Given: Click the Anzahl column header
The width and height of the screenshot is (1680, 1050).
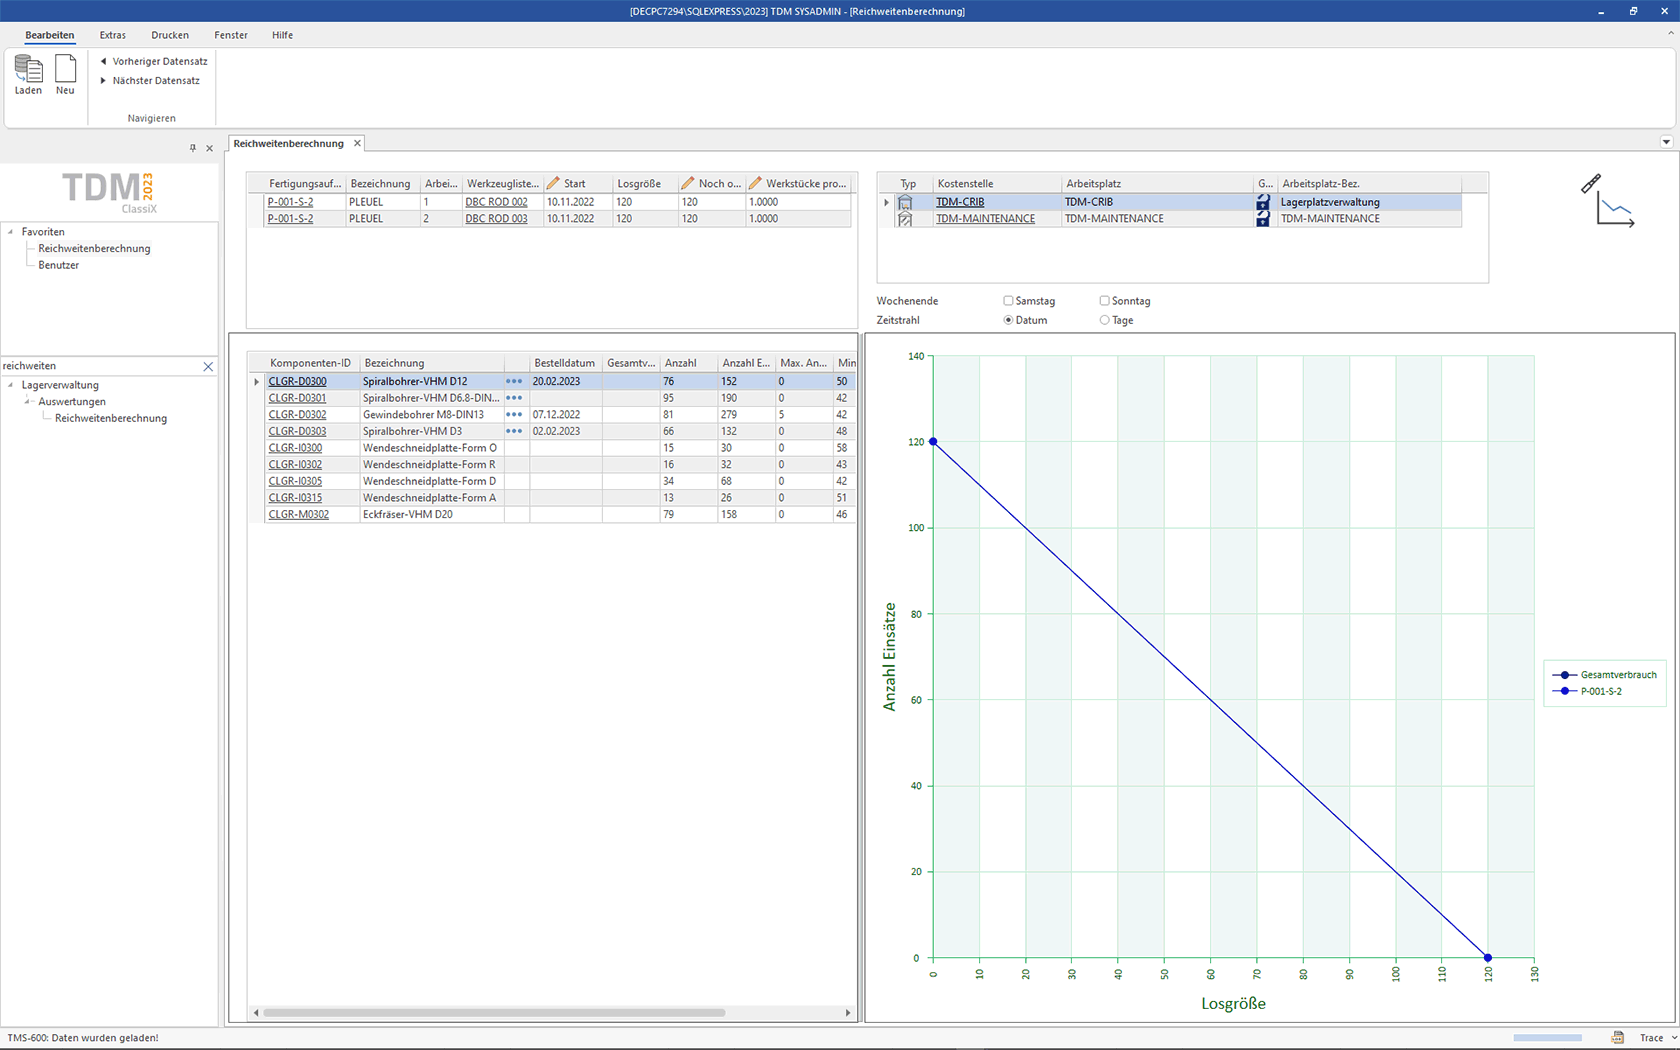Looking at the screenshot, I should click(x=688, y=363).
